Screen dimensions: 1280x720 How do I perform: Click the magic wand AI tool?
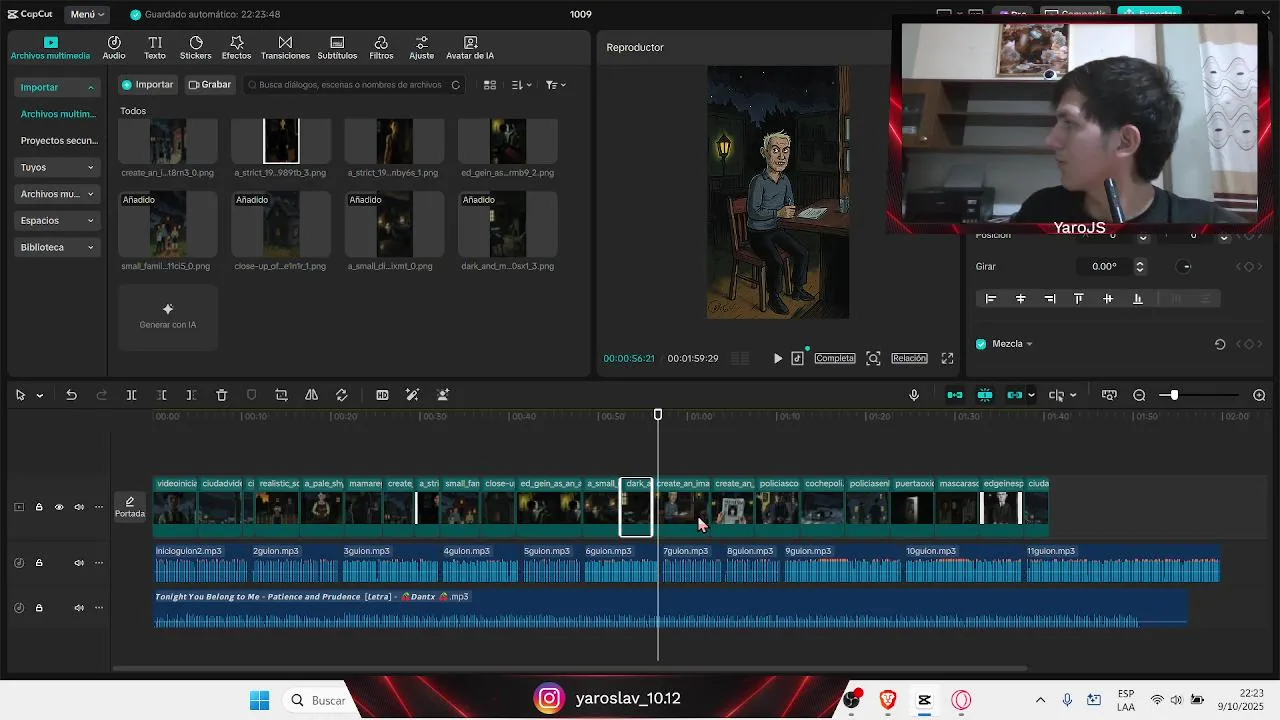pos(412,395)
